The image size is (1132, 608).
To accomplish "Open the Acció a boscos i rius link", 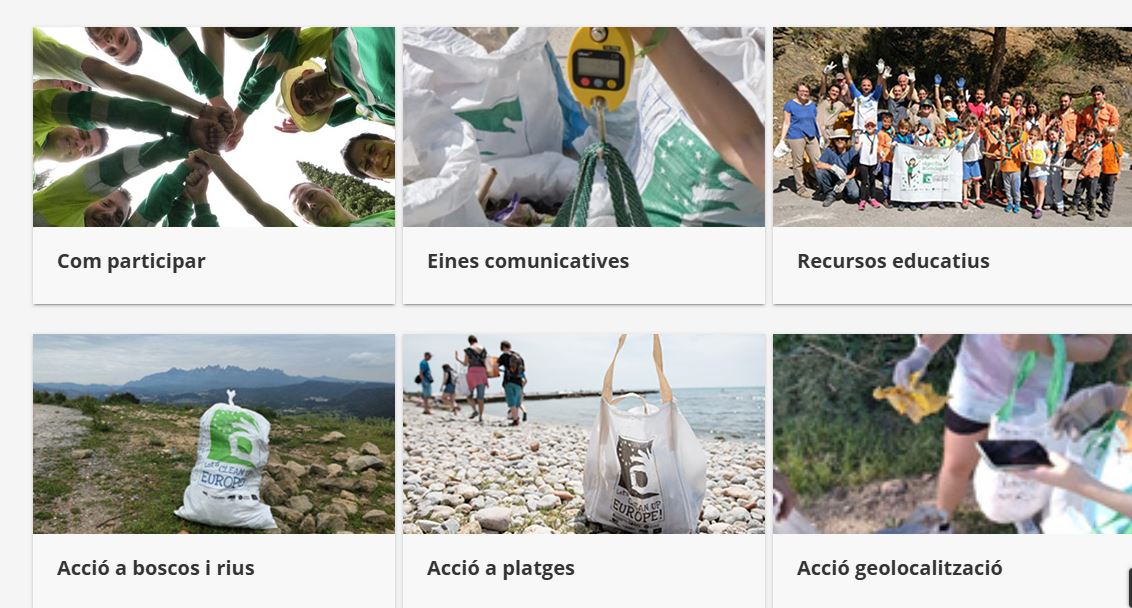I will click(x=156, y=568).
